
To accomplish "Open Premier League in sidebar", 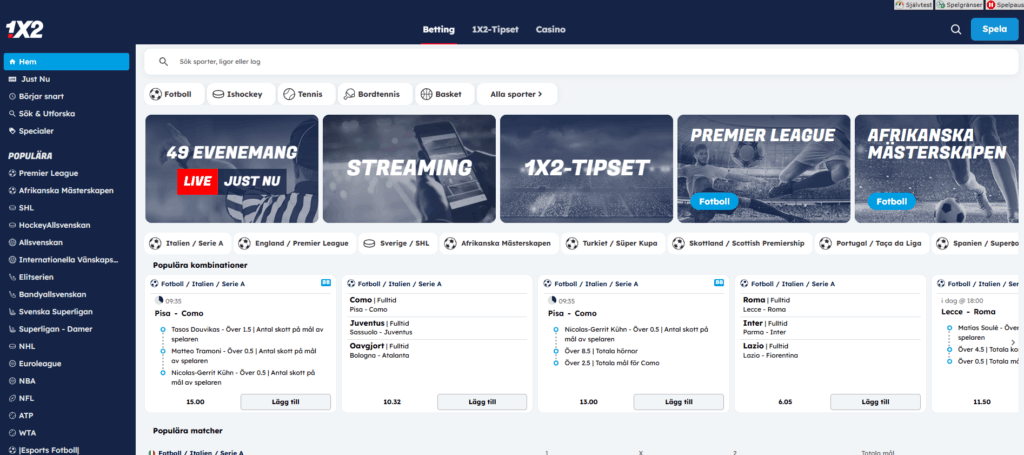I will pos(47,173).
